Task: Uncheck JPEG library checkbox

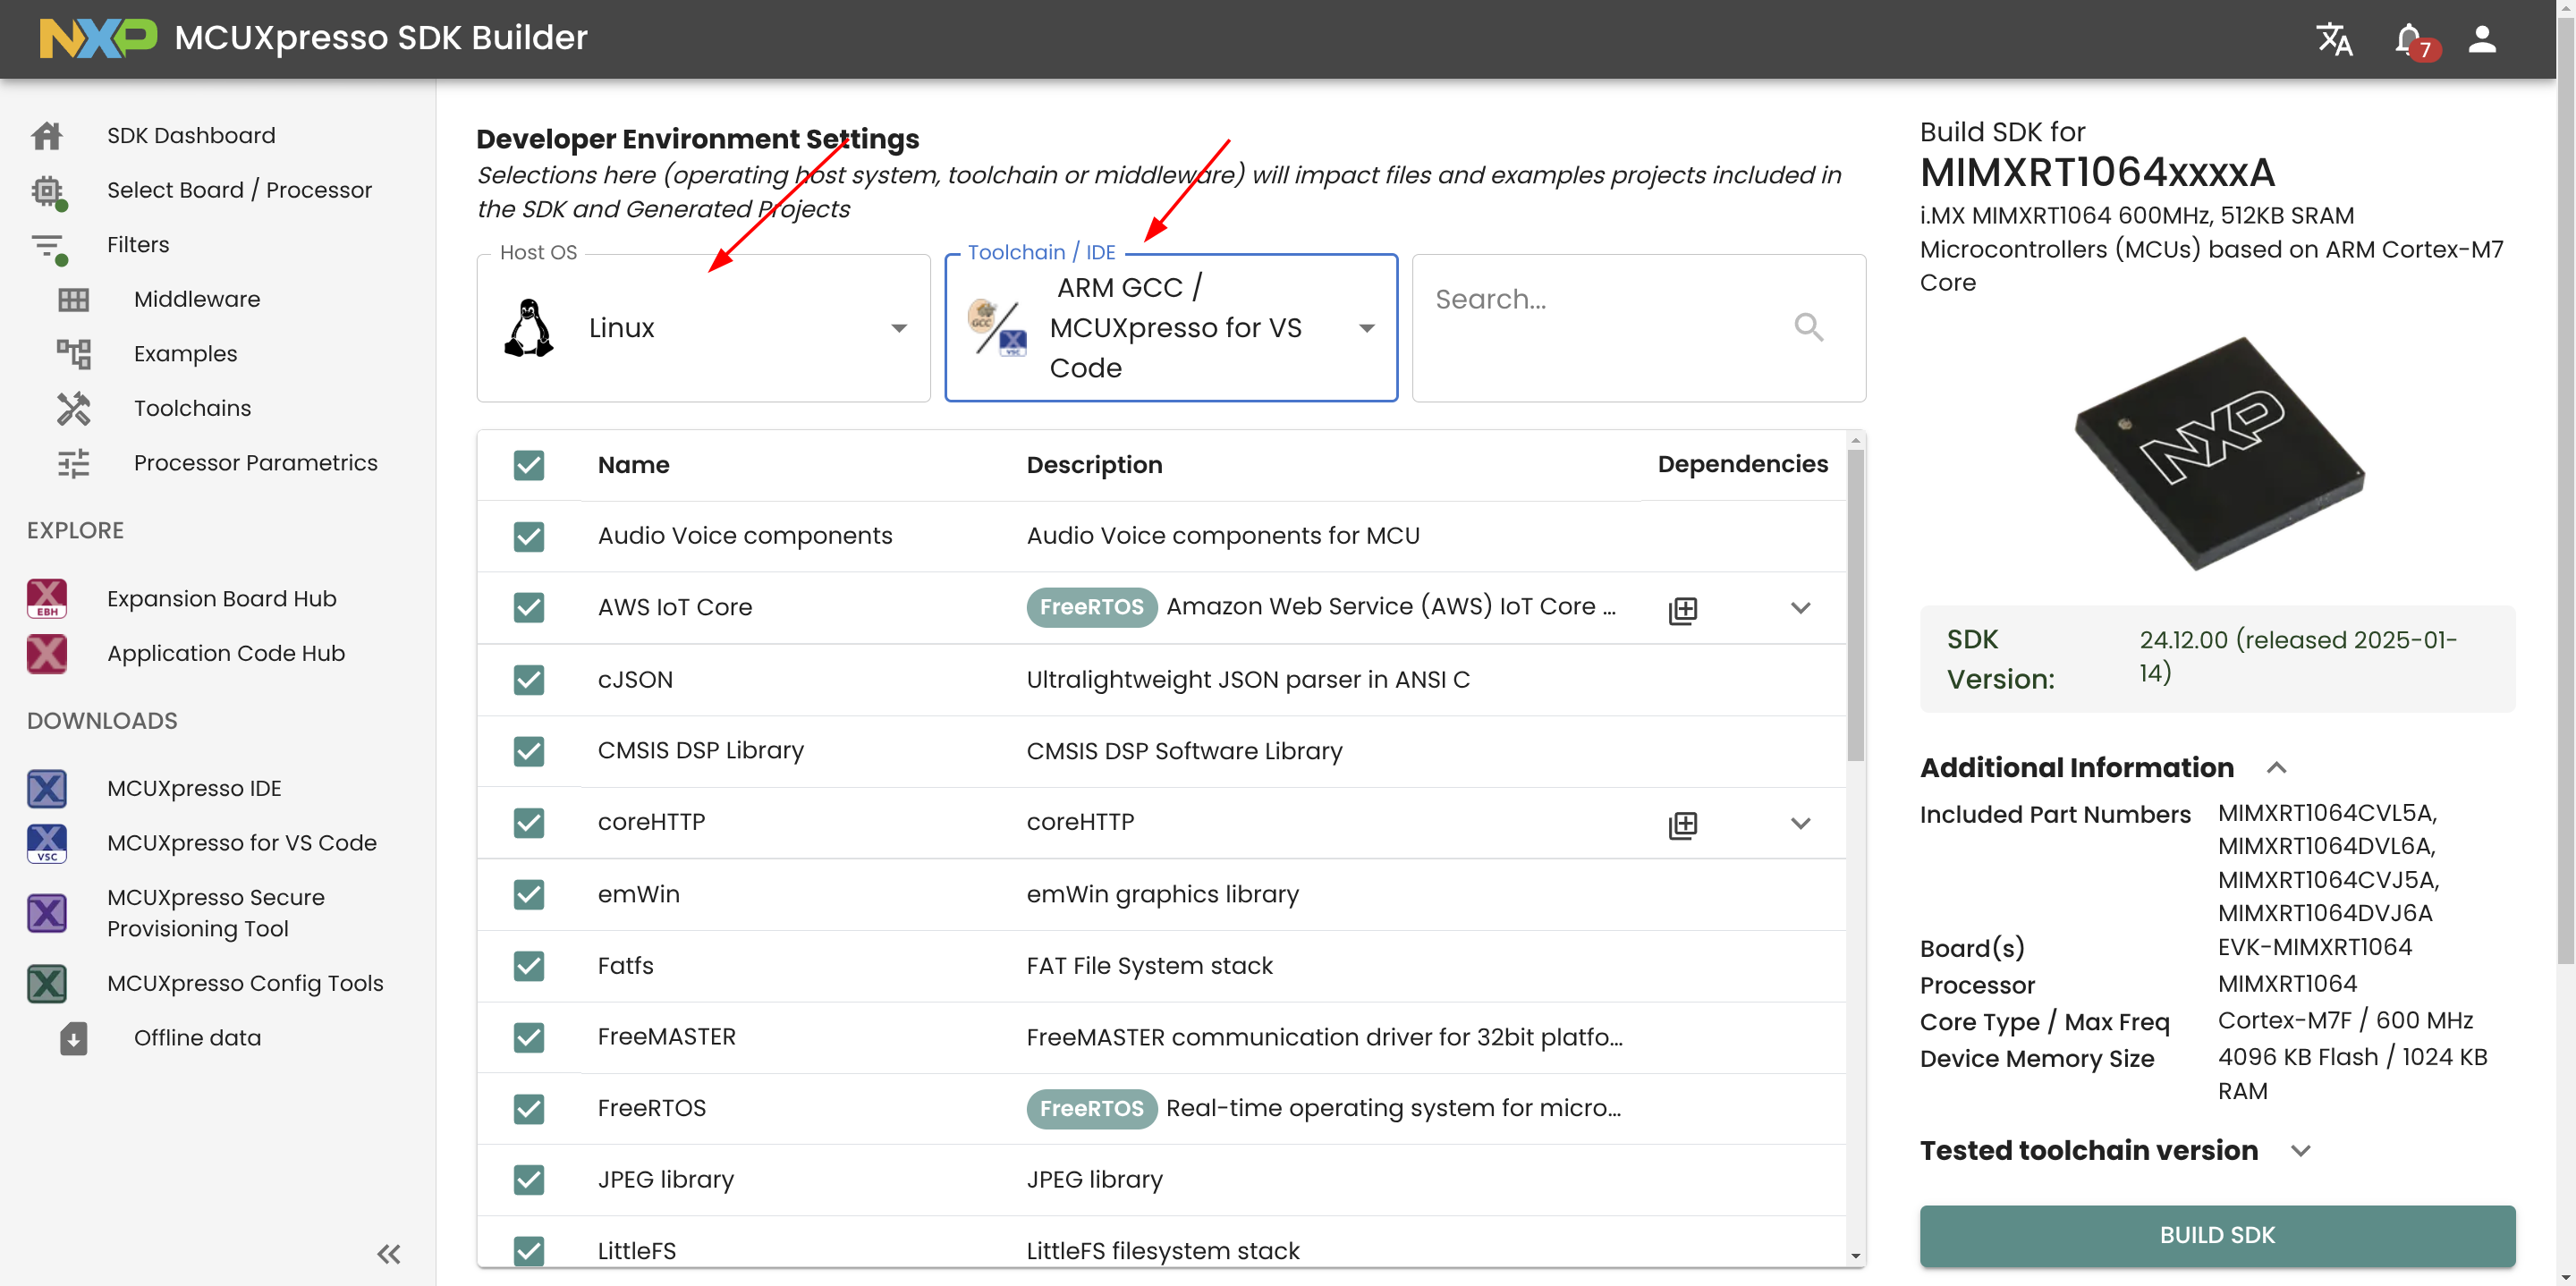Action: [529, 1180]
